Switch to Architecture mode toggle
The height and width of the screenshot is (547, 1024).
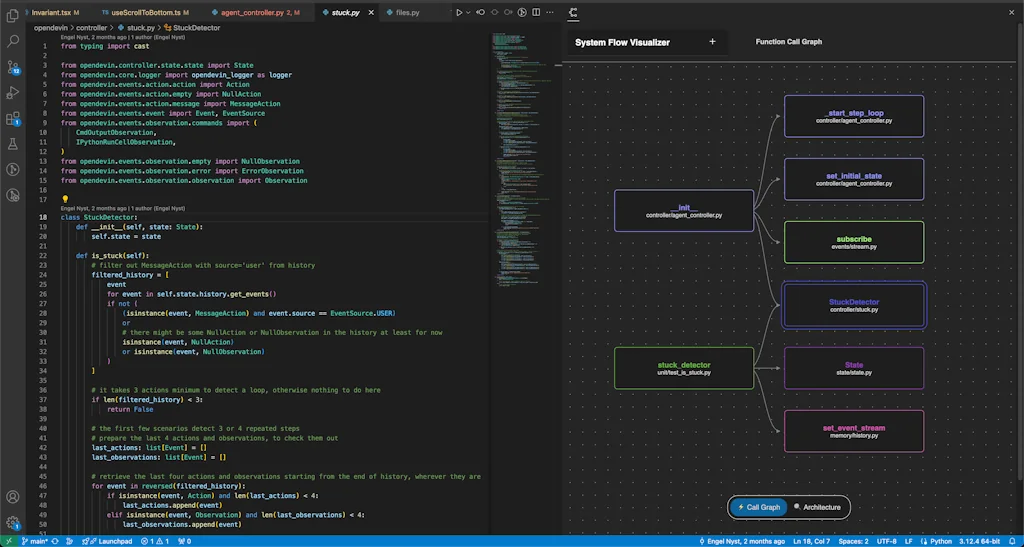(817, 507)
